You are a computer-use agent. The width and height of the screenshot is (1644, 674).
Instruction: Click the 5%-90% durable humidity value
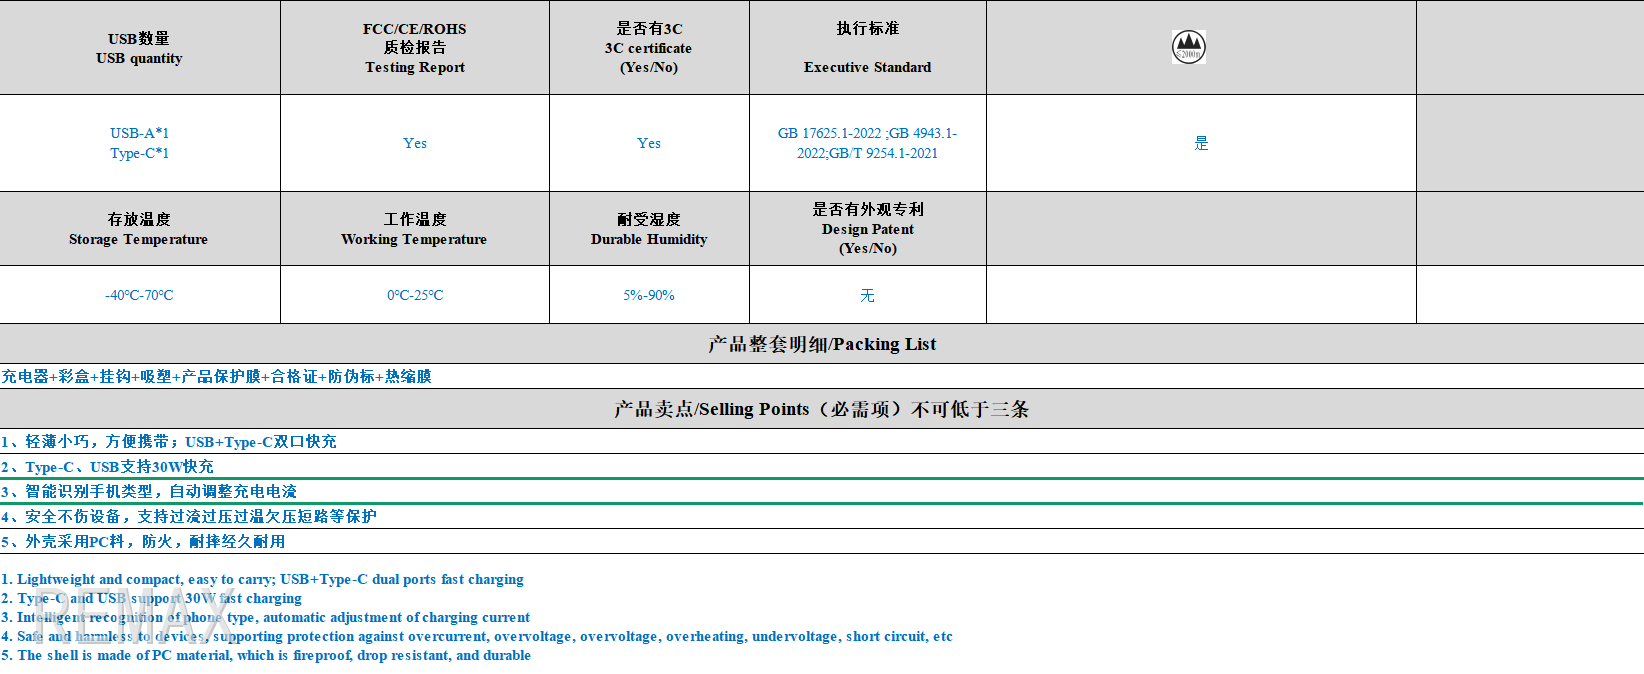point(648,295)
